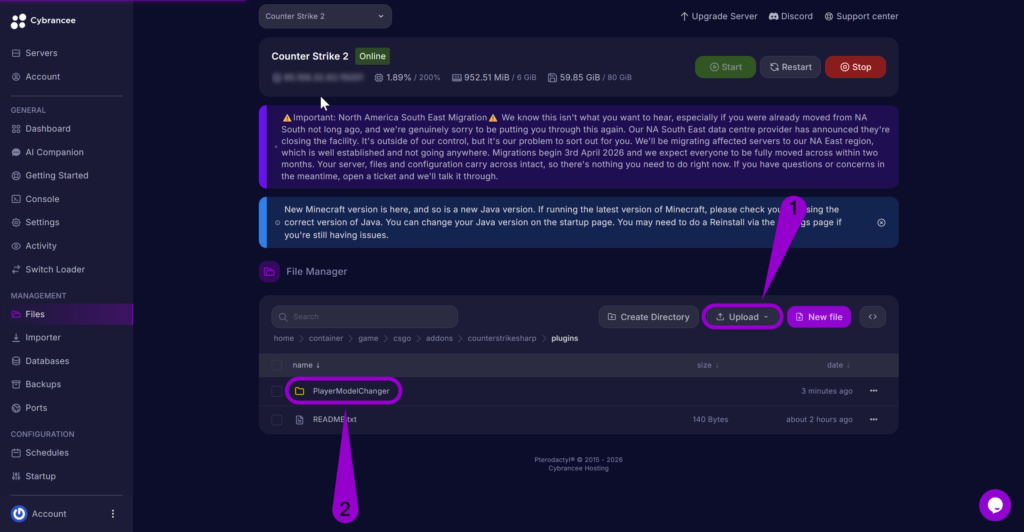1024x532 pixels.
Task: Open the Upload dropdown
Action: [743, 317]
